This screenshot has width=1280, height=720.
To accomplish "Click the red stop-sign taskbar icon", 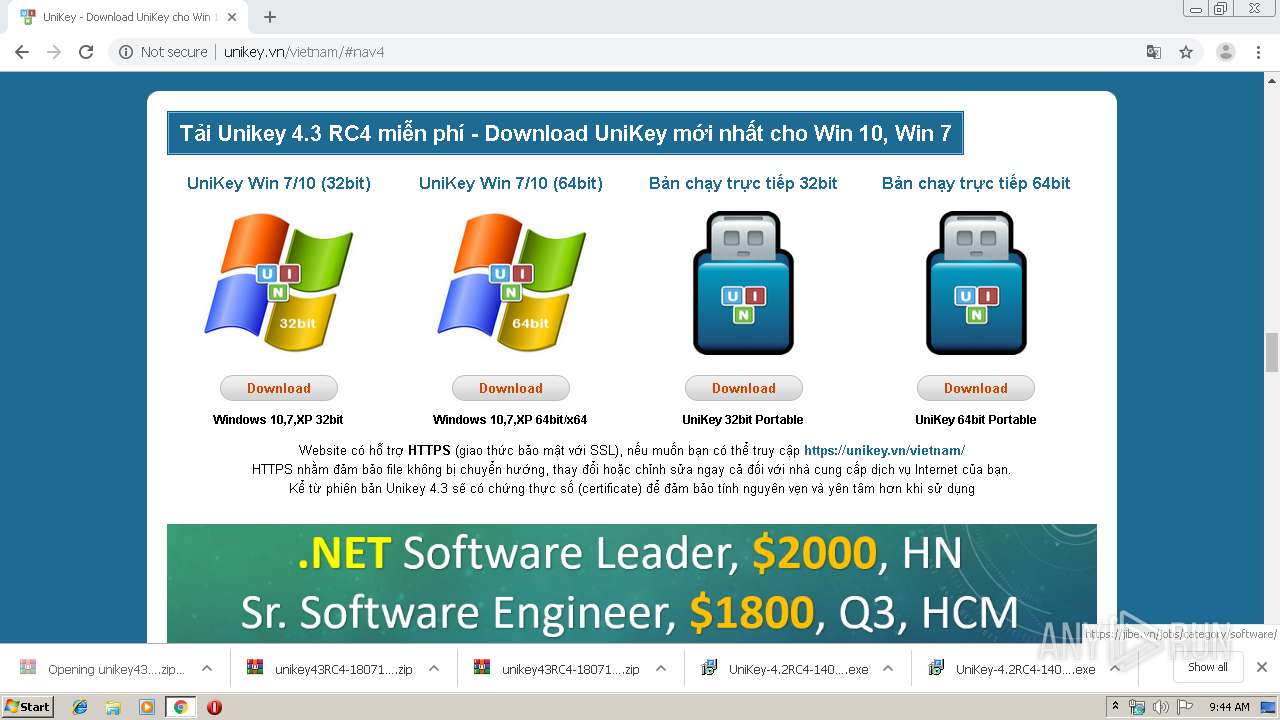I will pyautogui.click(x=214, y=707).
